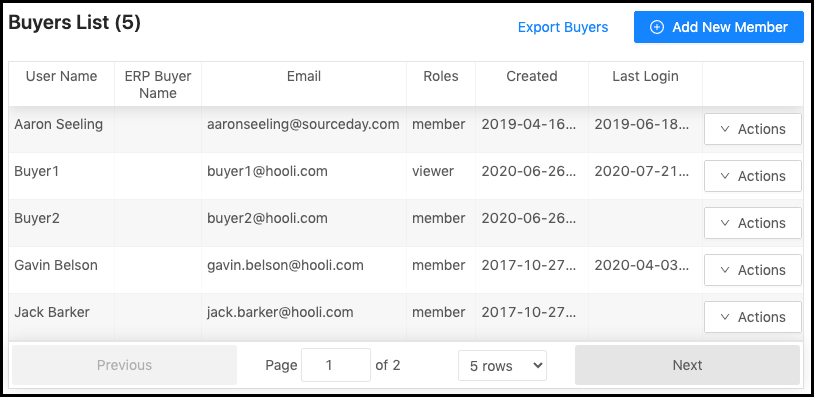The height and width of the screenshot is (397, 814).
Task: Click the Previous page button
Action: 125,365
